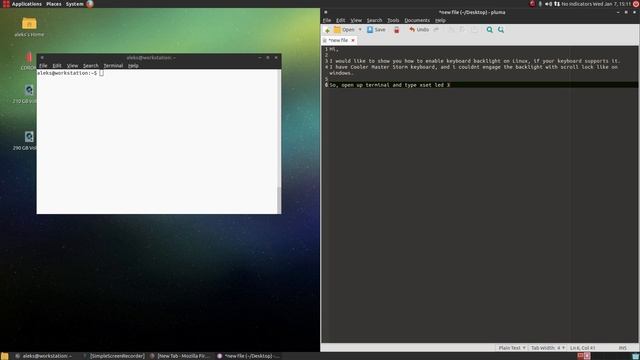Click the terminal prompt line
Image resolution: width=640 pixels, height=360 pixels.
70,73
